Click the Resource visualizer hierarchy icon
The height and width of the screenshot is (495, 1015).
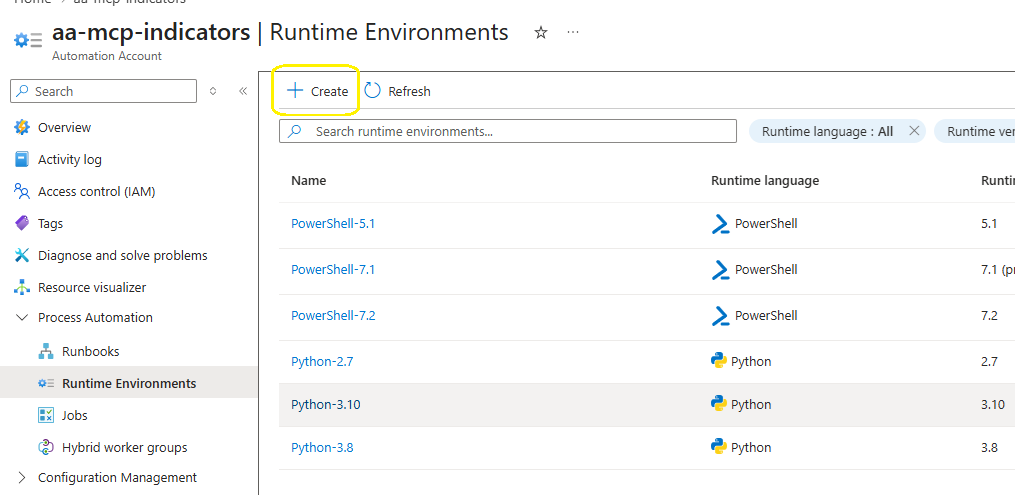(x=22, y=287)
